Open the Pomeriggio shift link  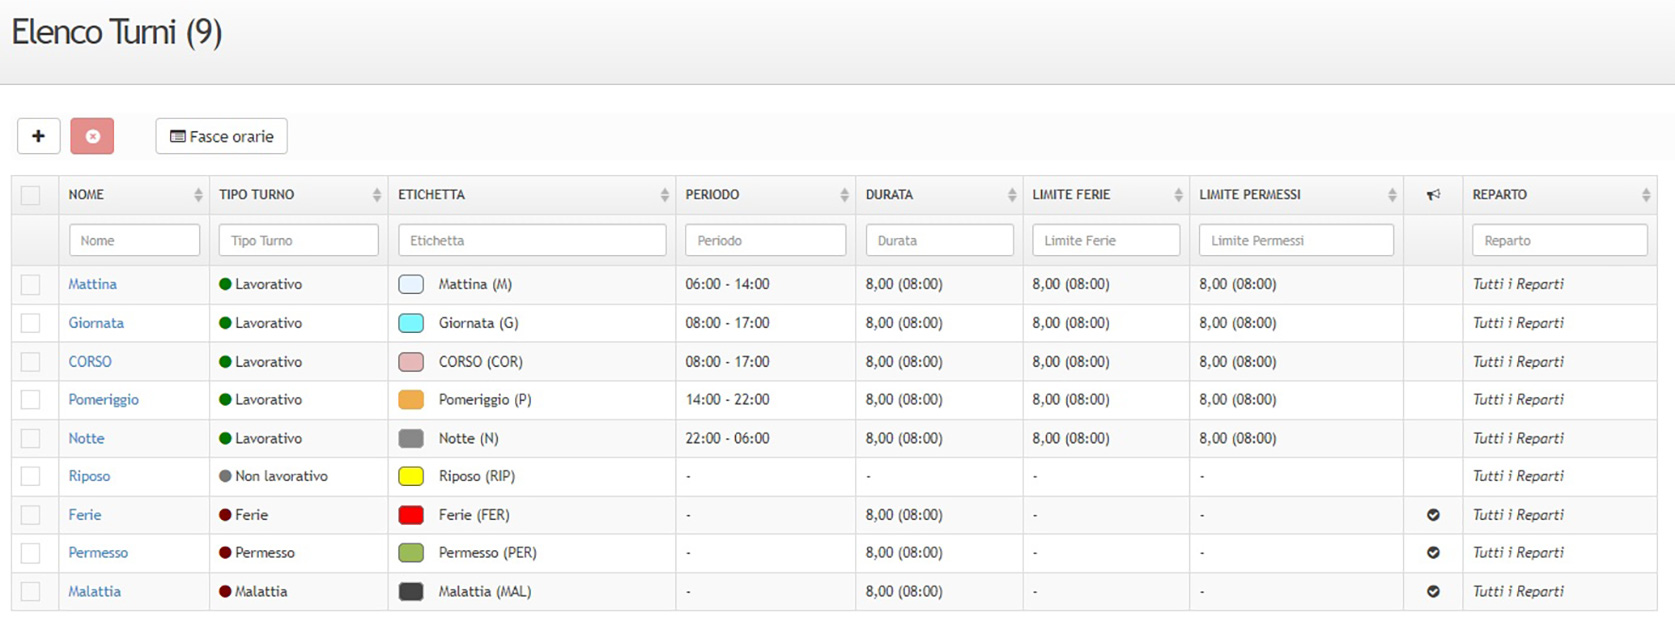[x=103, y=400]
